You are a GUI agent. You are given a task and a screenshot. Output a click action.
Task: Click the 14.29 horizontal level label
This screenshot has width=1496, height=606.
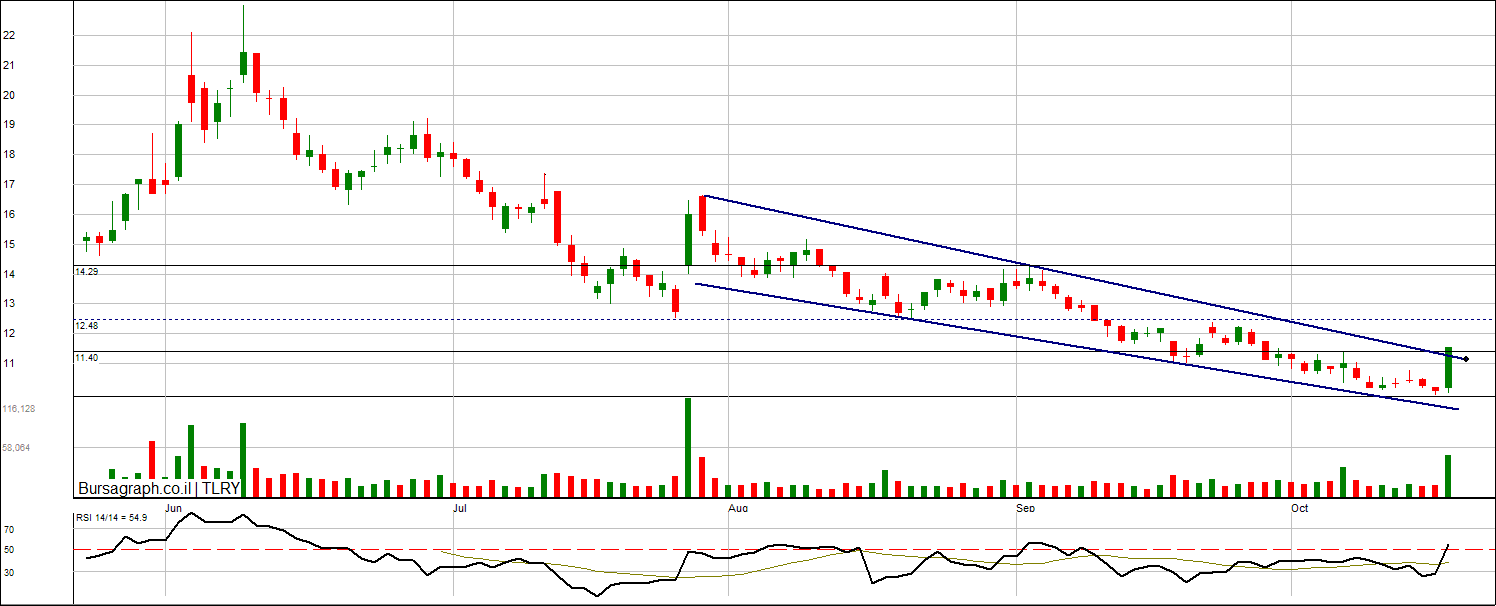[x=88, y=272]
